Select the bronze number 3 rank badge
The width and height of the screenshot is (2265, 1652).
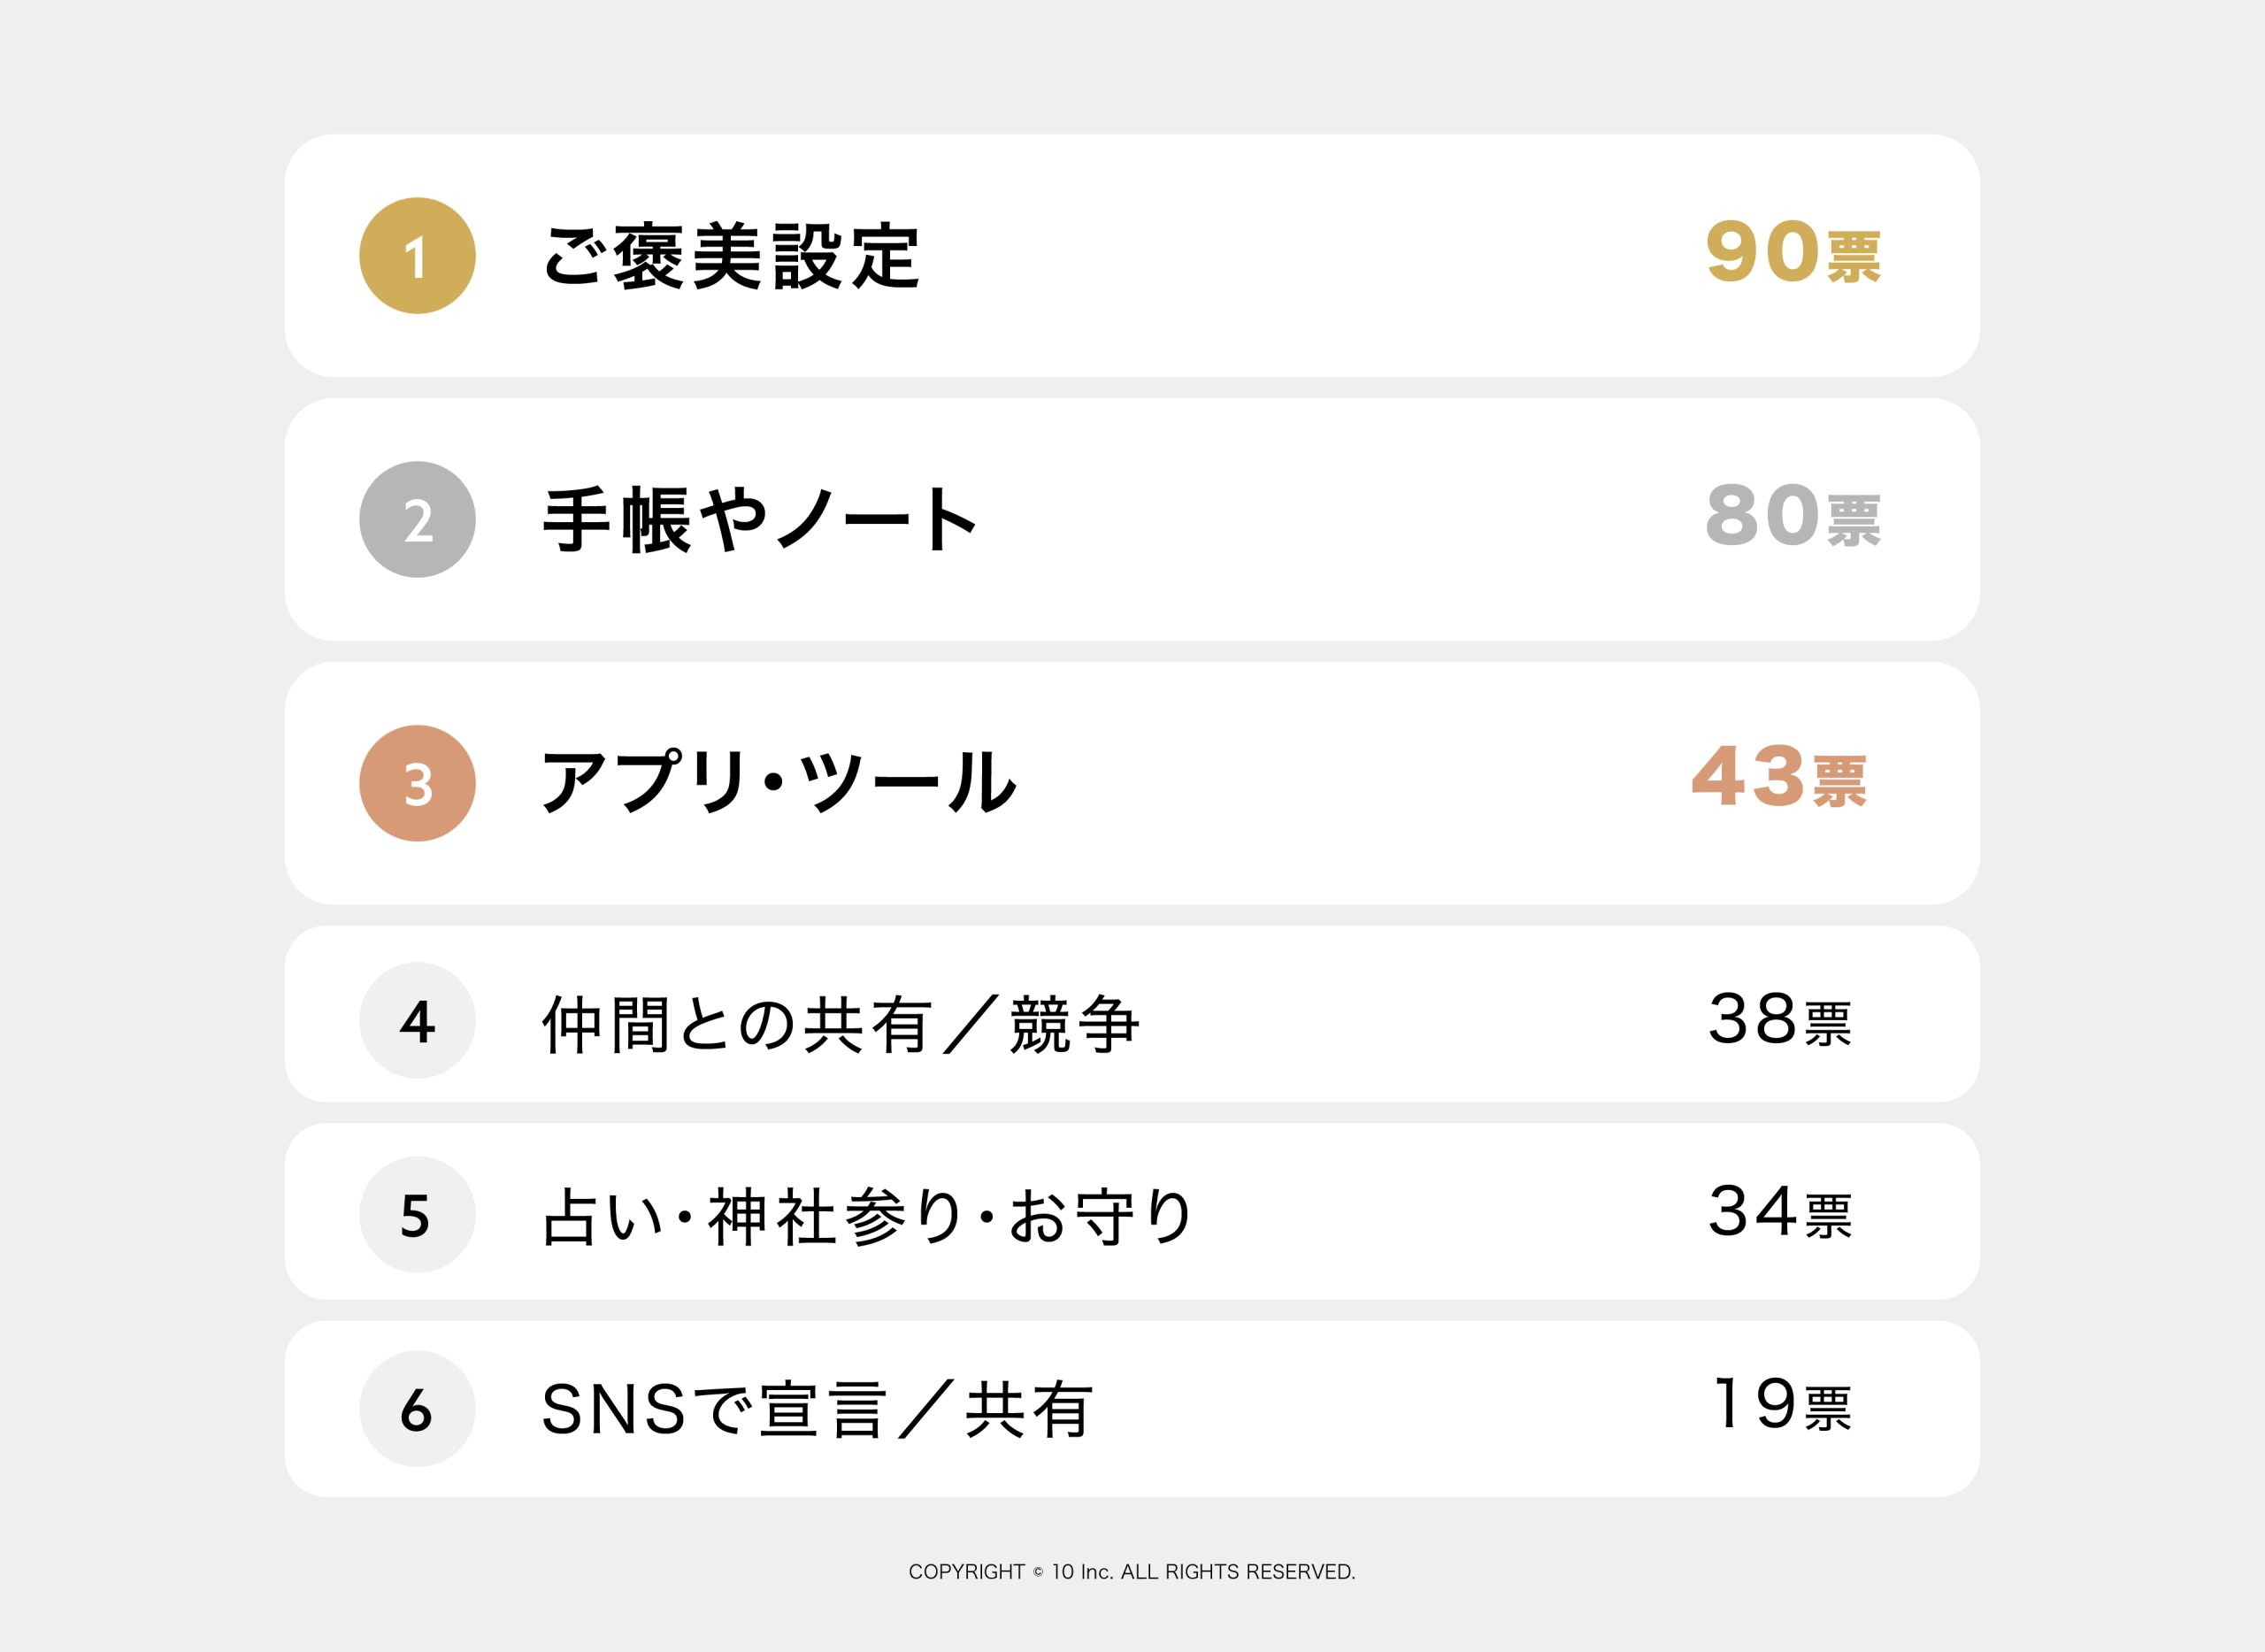[x=417, y=783]
